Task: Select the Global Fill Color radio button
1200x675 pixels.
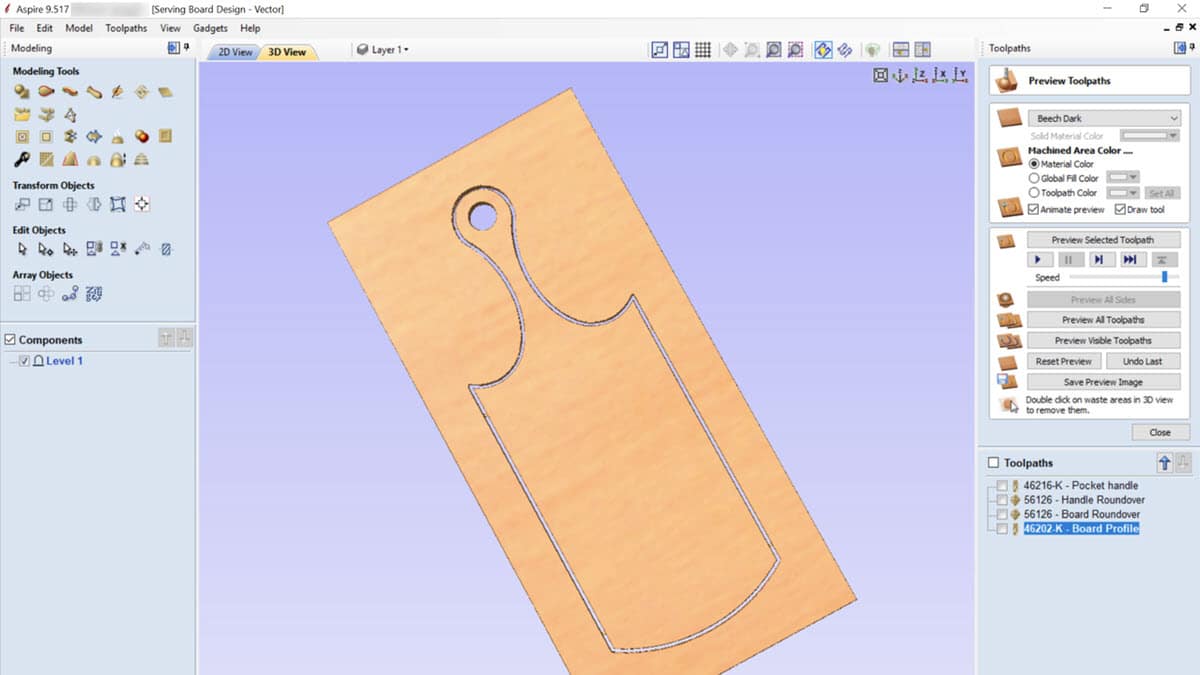Action: pyautogui.click(x=1034, y=178)
